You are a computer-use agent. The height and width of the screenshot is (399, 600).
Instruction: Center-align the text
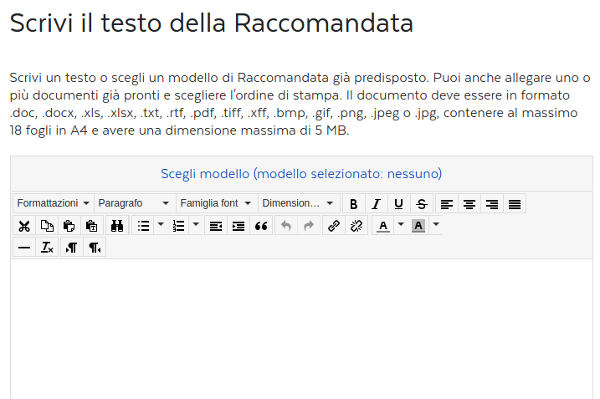469,204
